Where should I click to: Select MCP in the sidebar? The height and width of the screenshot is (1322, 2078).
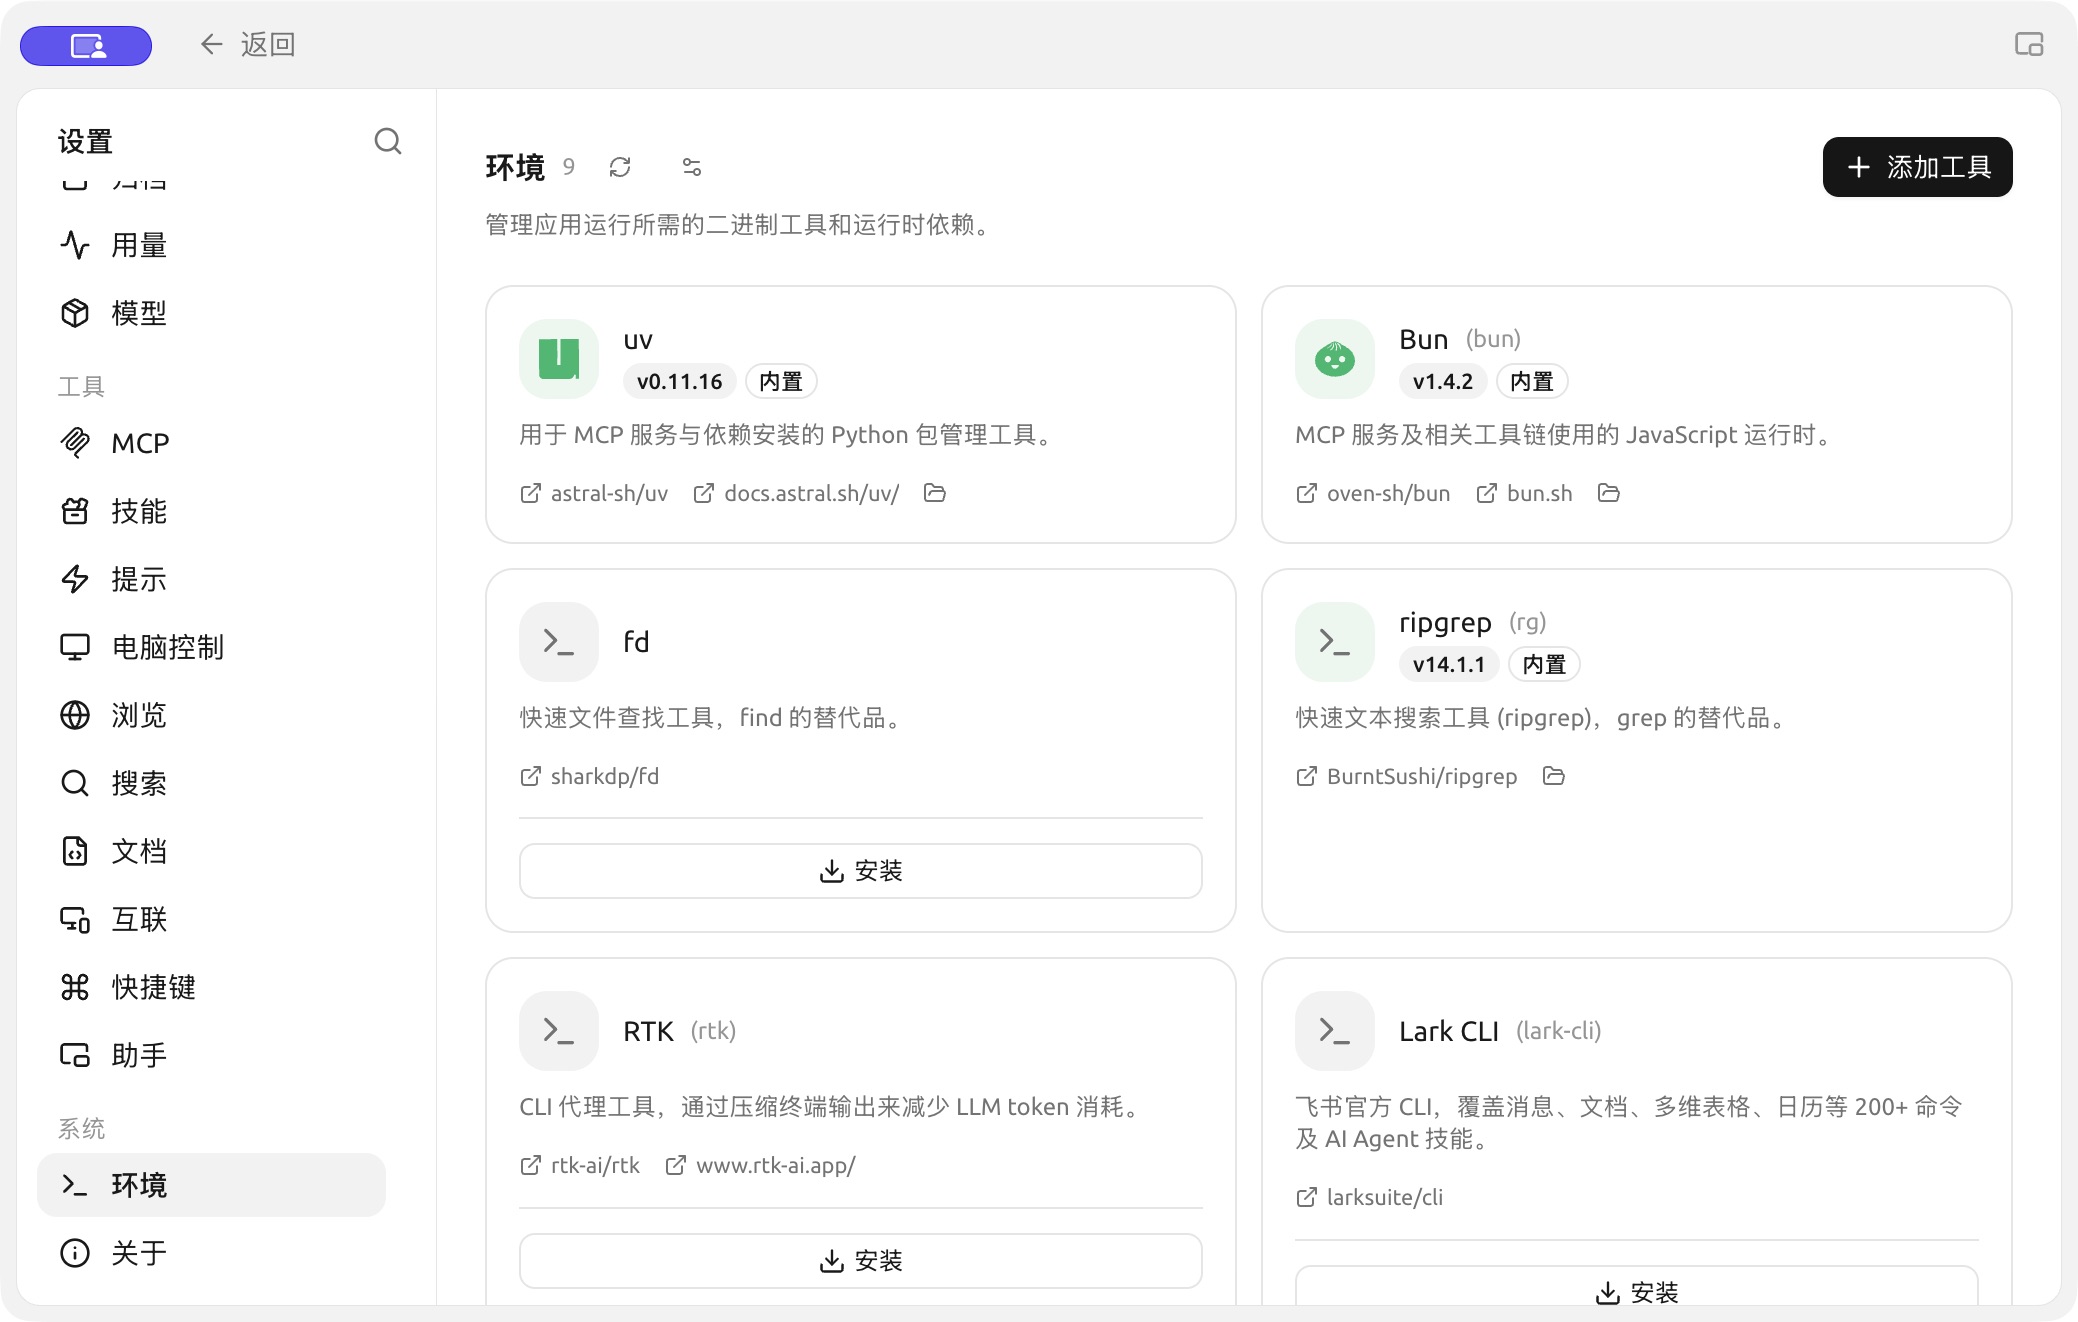click(211, 443)
